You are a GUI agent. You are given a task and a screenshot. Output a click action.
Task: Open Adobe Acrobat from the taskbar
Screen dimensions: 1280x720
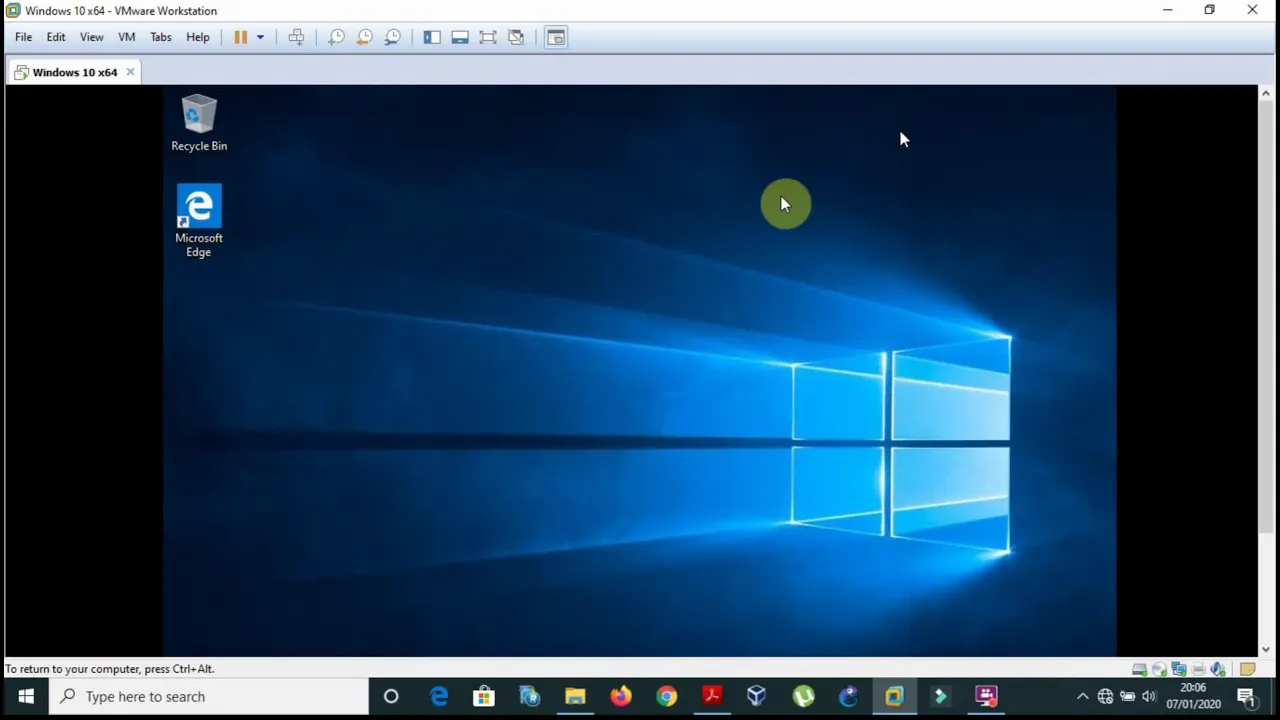tap(712, 696)
